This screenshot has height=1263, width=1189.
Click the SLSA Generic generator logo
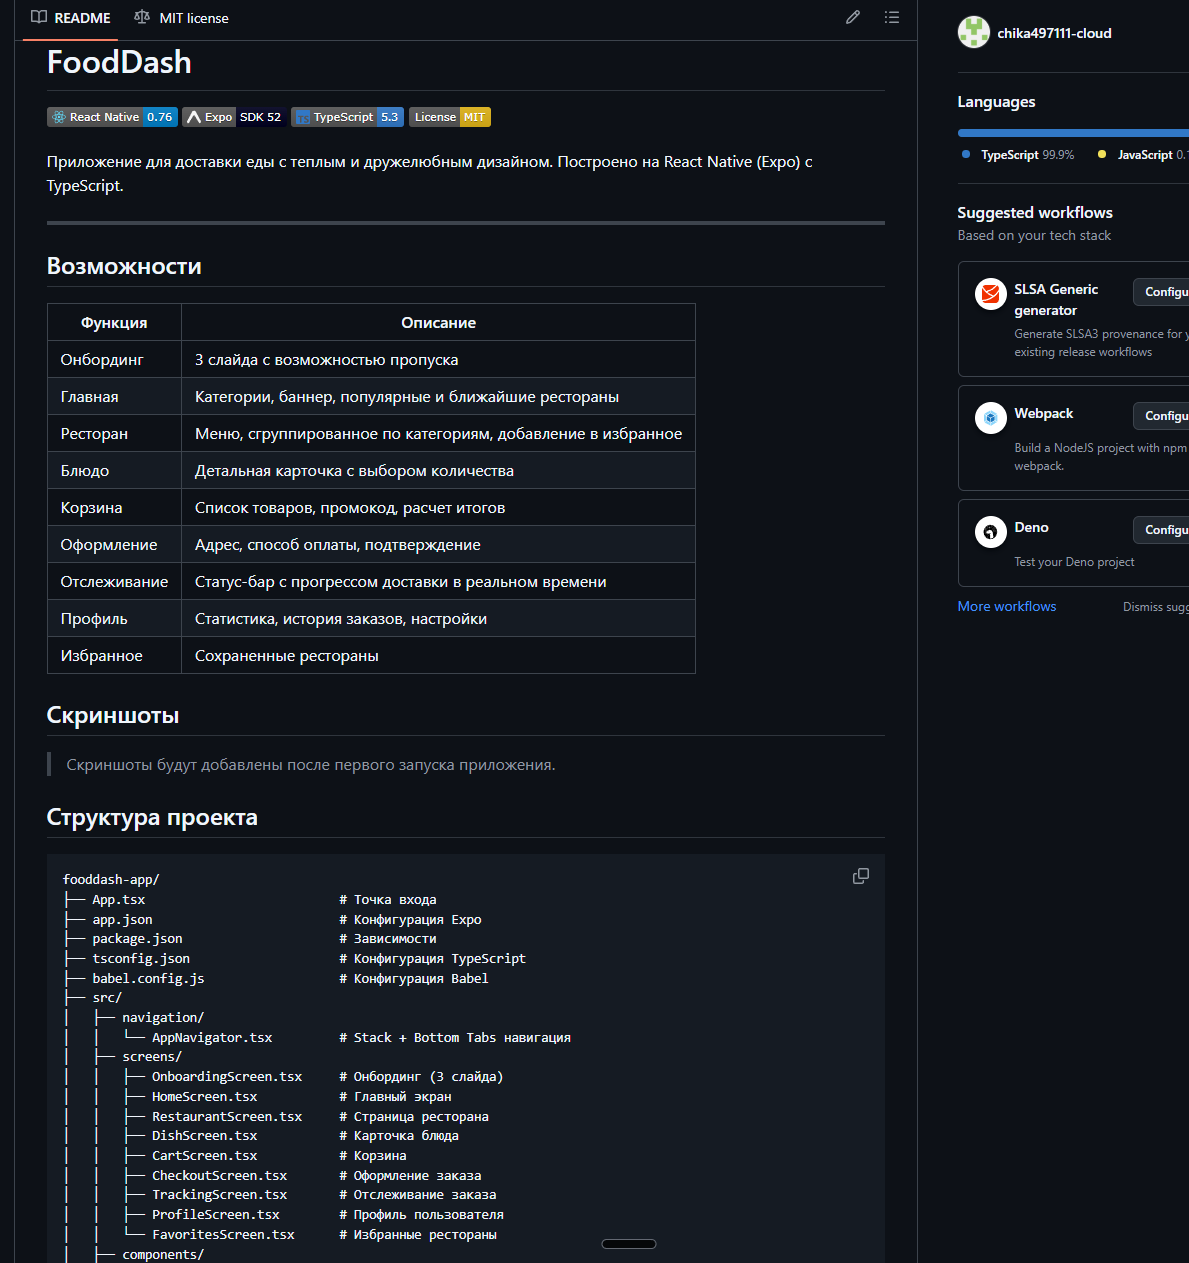pyautogui.click(x=990, y=294)
